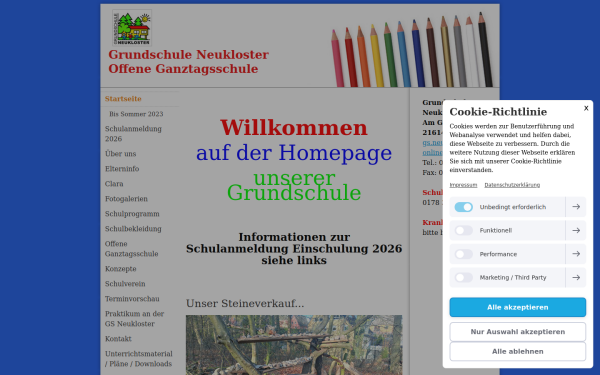This screenshot has height=375, width=600.
Task: Click the school email address link in the sidebar
Action: click(x=432, y=147)
